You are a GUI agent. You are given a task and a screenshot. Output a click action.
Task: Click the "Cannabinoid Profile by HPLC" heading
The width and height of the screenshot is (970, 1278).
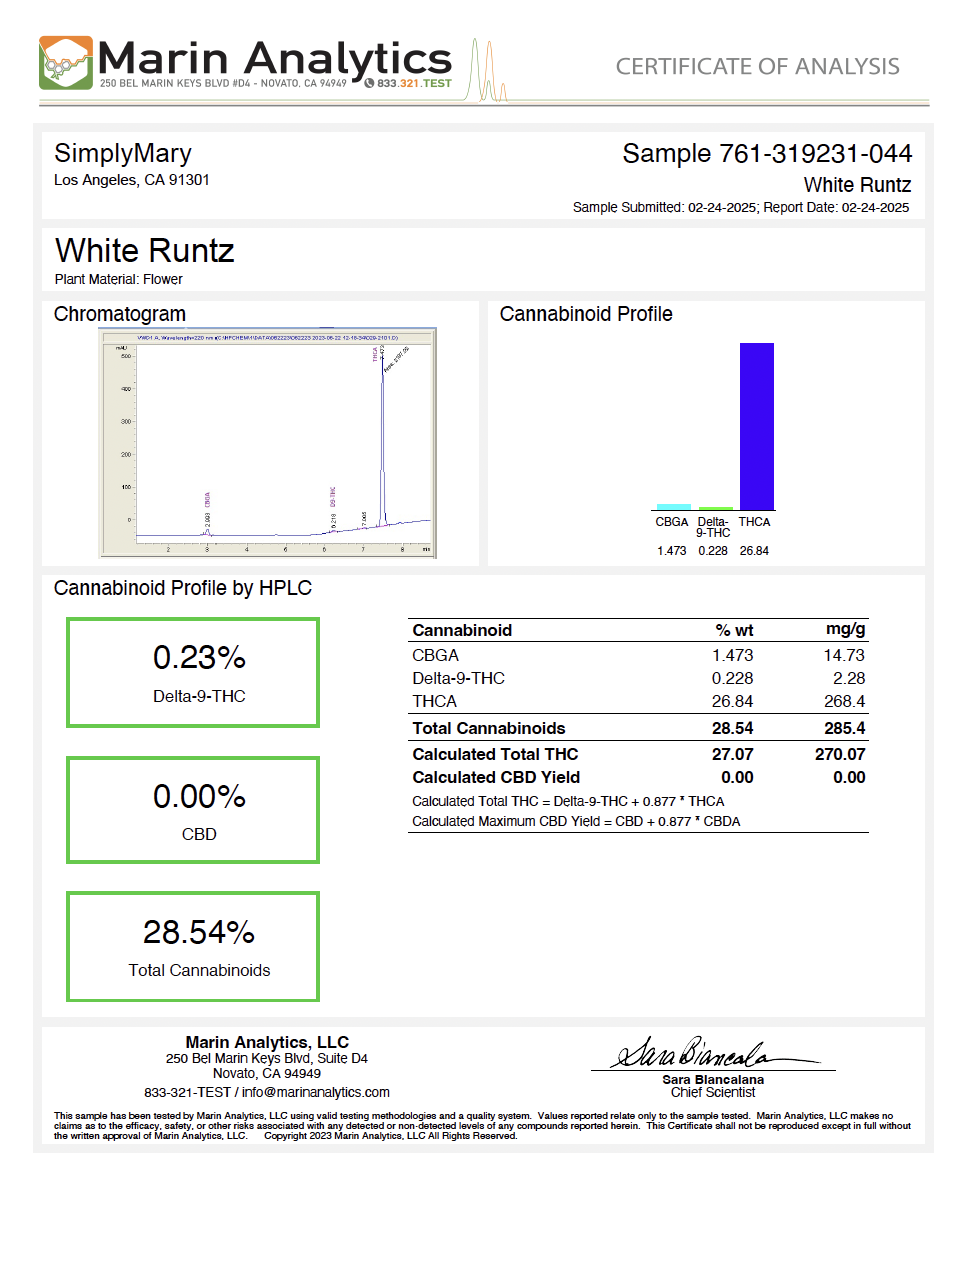tap(183, 588)
